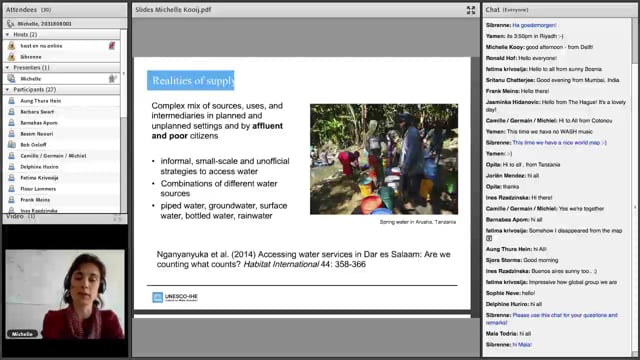Click the participant icon beside Frank Meins

(x=11, y=200)
